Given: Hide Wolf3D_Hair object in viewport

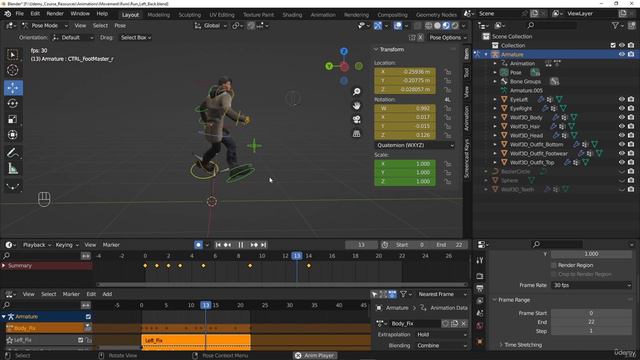Looking at the screenshot, I should coord(622,126).
